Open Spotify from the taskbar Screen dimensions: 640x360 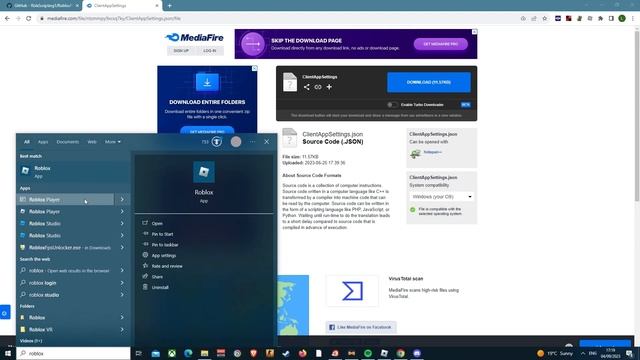pos(368,353)
